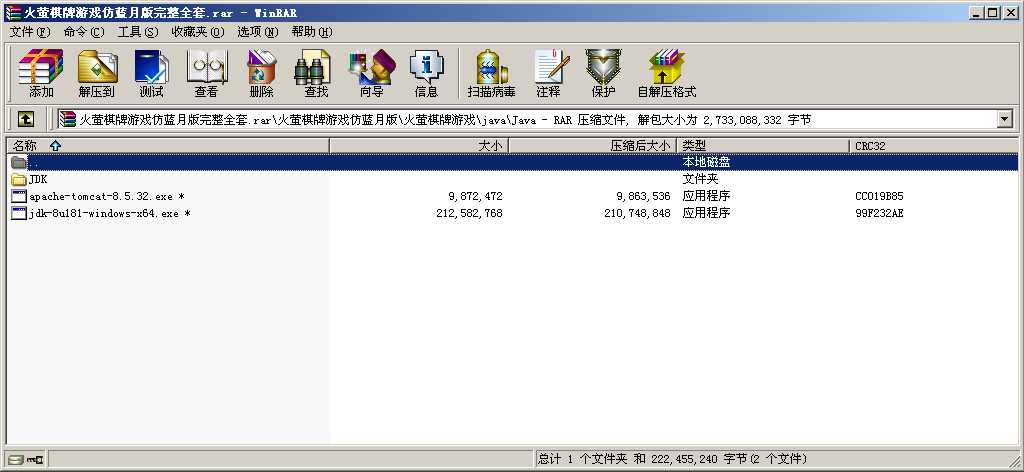This screenshot has width=1024, height=472.
Task: Click the WinRAR title bar app icon
Action: pos(12,12)
